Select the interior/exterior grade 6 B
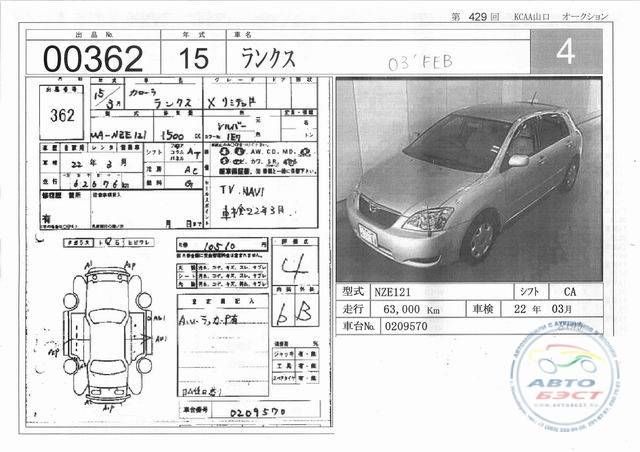Screen dimensions: 640x452 point(294,313)
